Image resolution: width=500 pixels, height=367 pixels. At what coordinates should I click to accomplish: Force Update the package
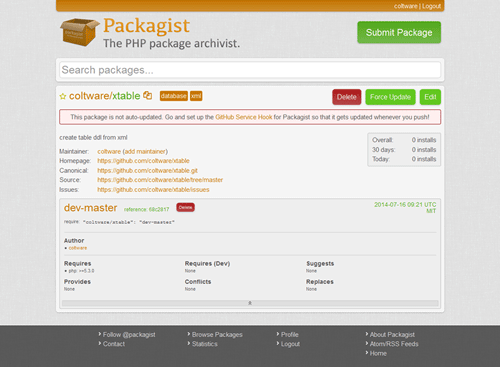(x=390, y=97)
